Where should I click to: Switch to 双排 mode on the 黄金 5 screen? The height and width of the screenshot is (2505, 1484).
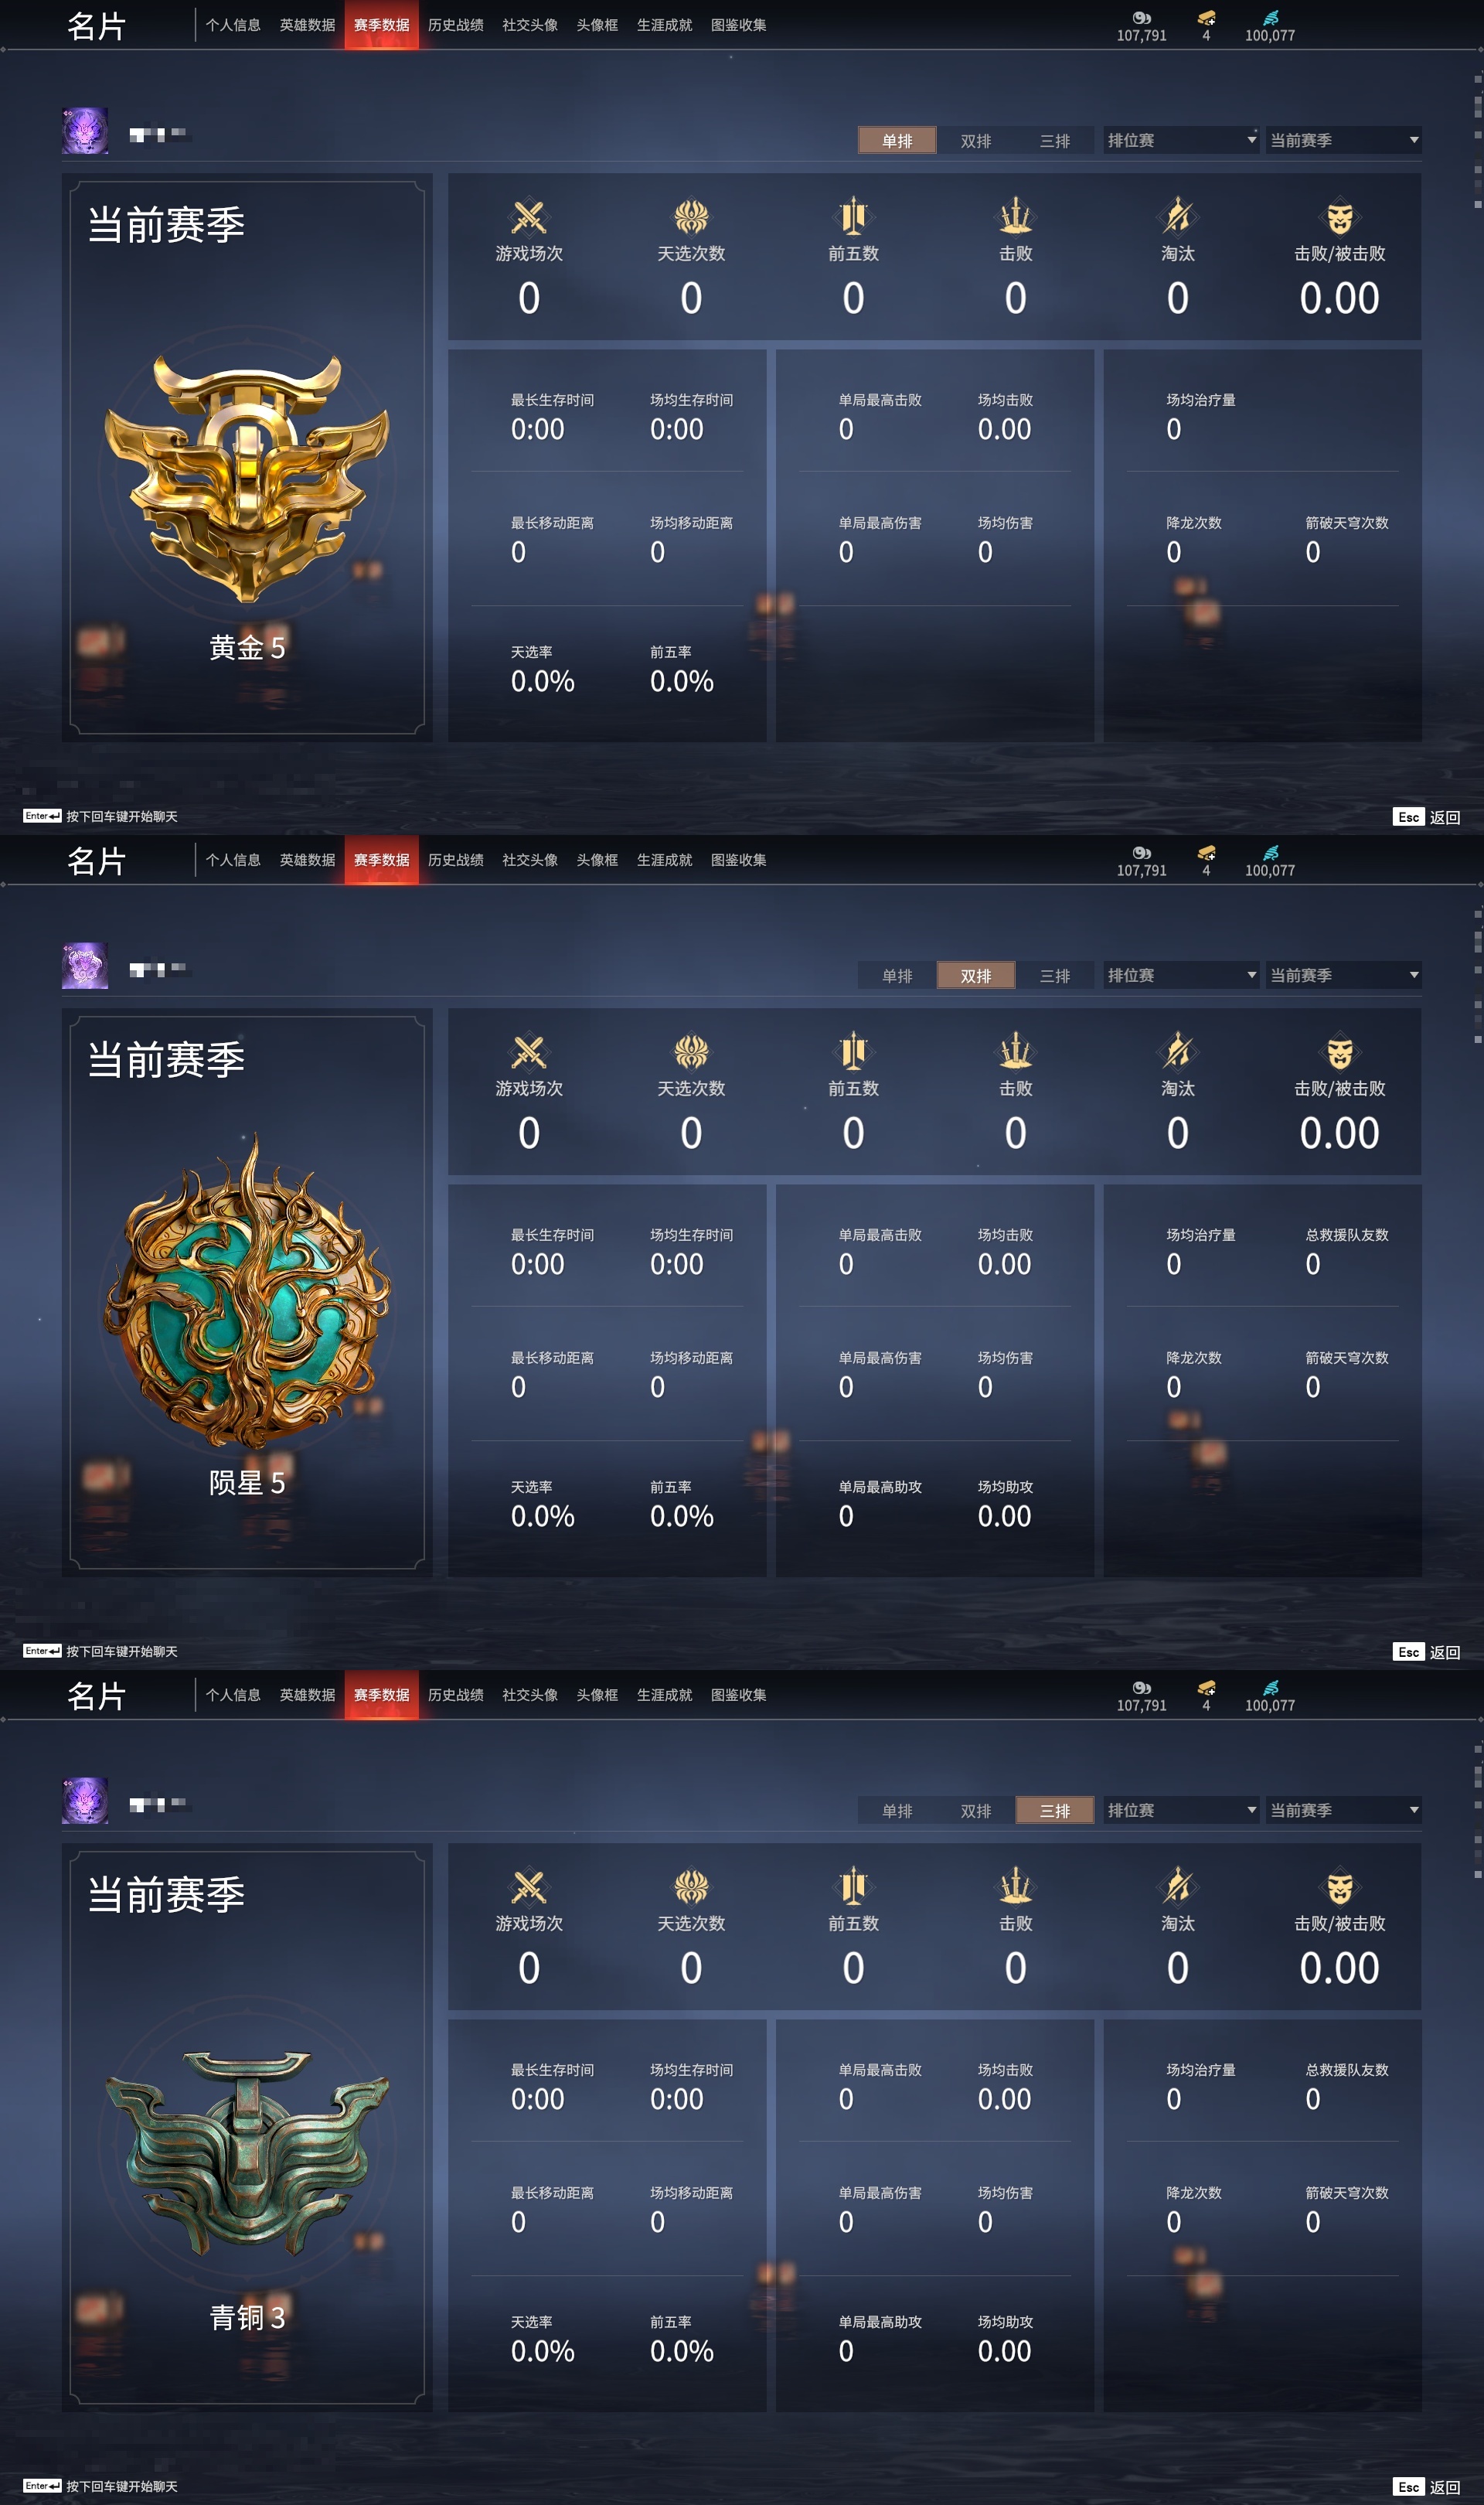pyautogui.click(x=976, y=140)
